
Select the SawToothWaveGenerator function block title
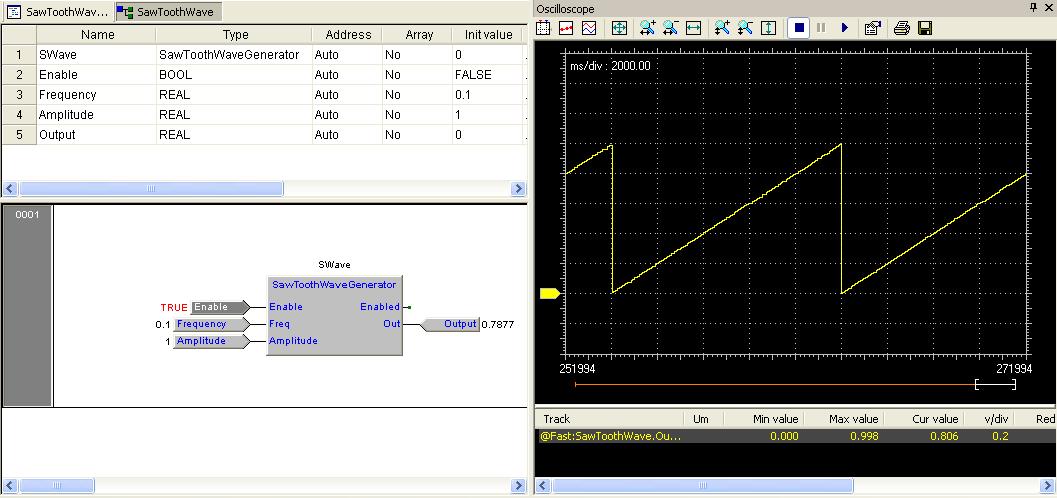click(334, 285)
